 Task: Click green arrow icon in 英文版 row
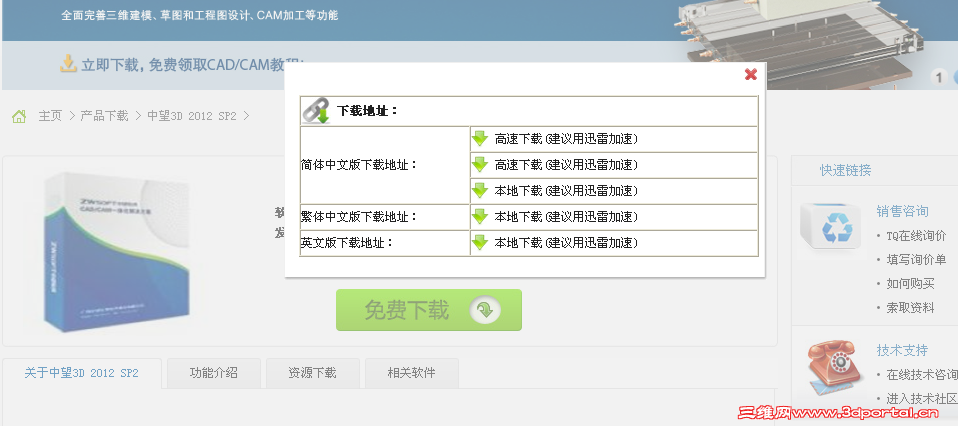click(x=480, y=243)
